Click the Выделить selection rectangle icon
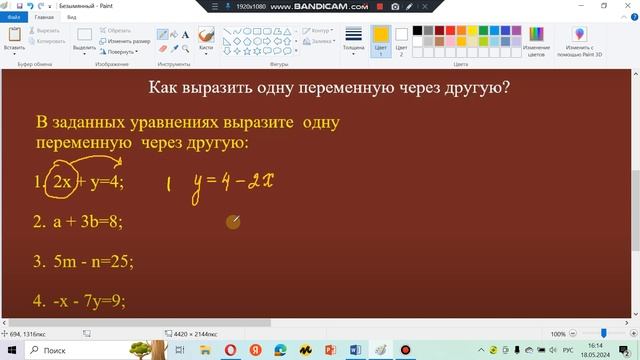The width and height of the screenshot is (640, 360). [x=84, y=35]
